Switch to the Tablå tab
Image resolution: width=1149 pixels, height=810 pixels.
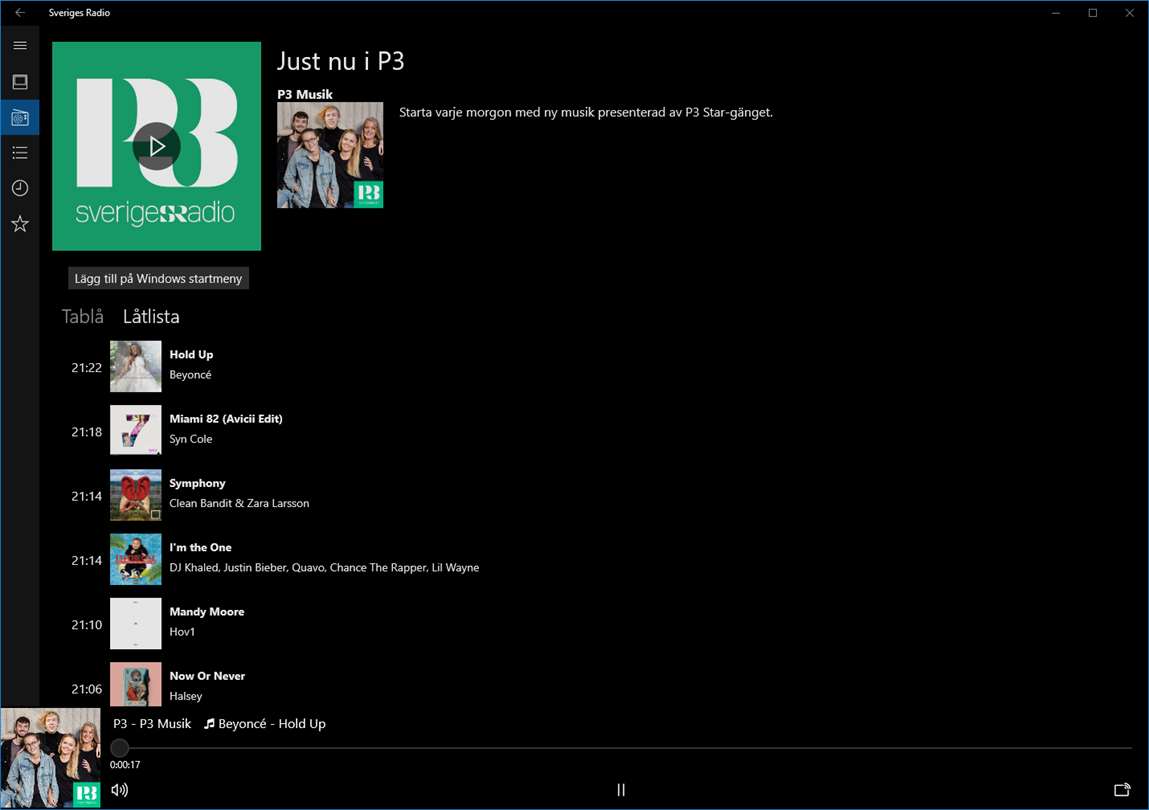[82, 317]
